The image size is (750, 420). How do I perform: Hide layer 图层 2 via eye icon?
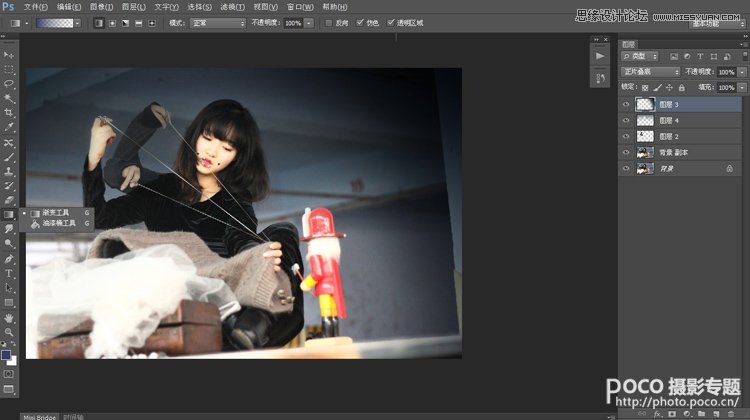coord(626,136)
